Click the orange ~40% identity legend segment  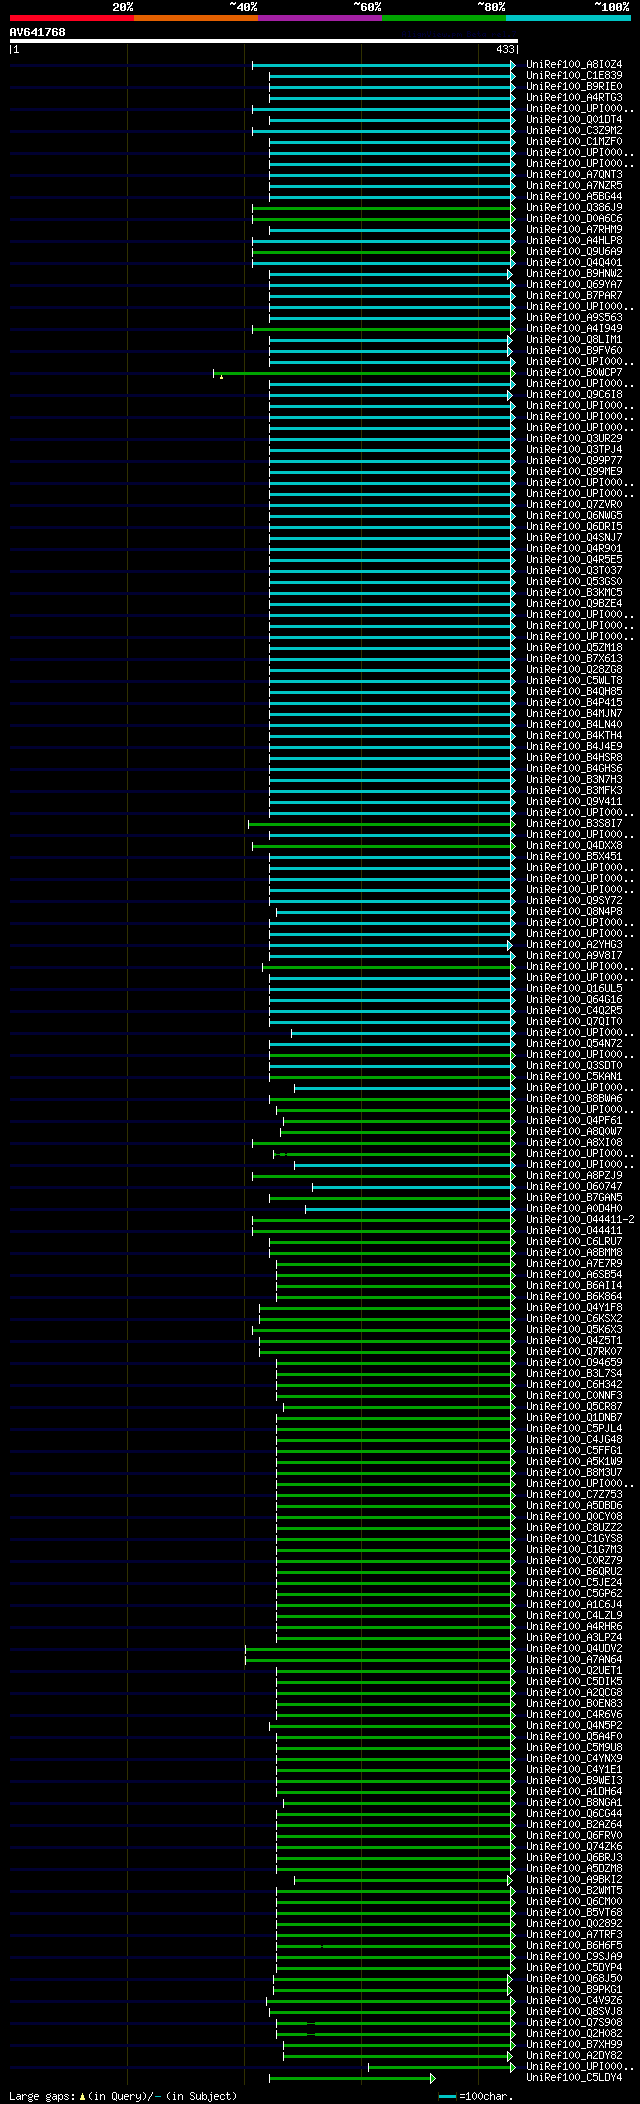pos(195,17)
